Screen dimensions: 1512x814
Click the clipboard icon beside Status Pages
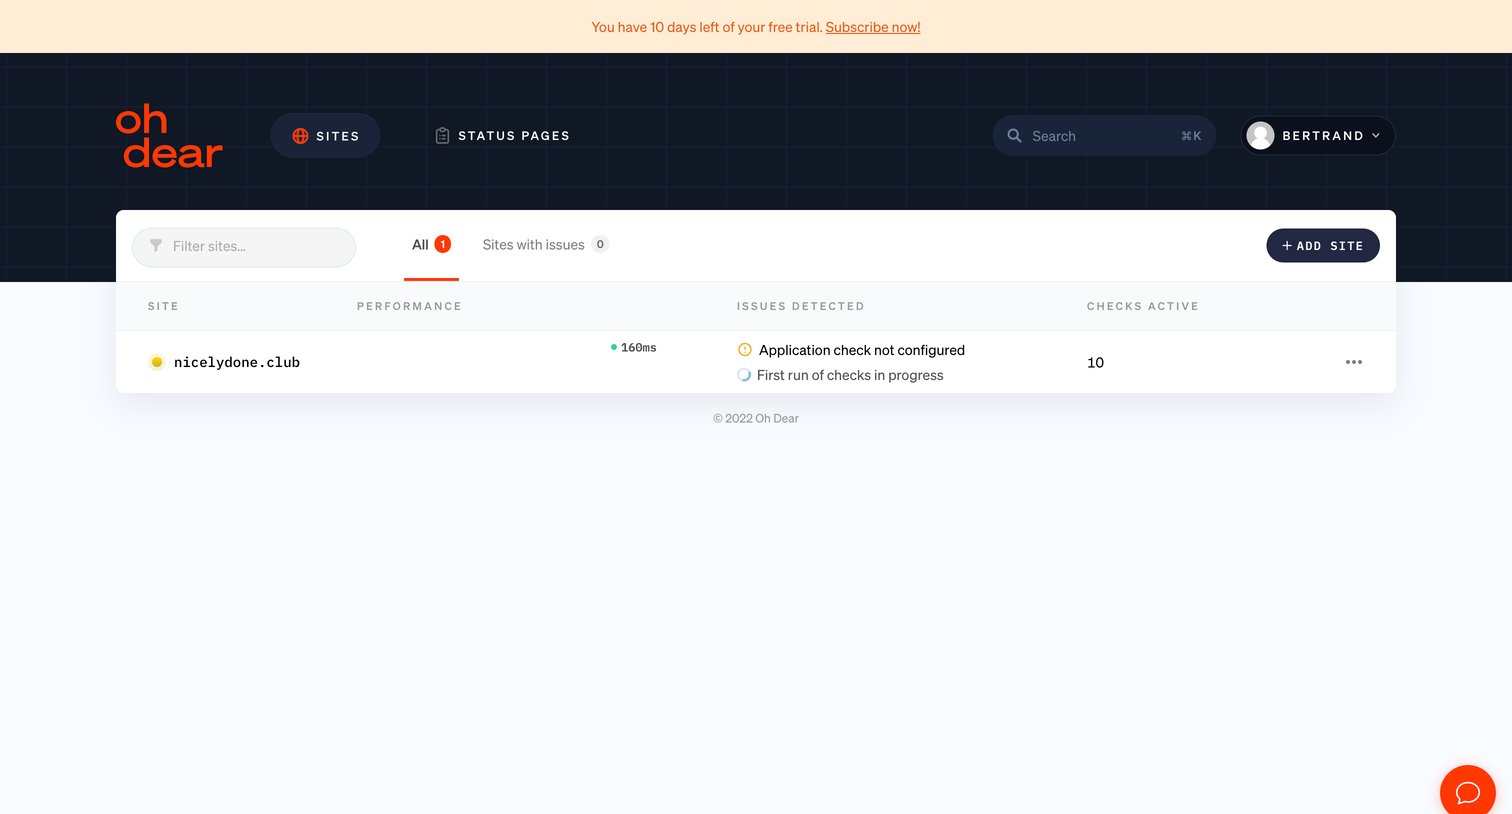click(442, 136)
